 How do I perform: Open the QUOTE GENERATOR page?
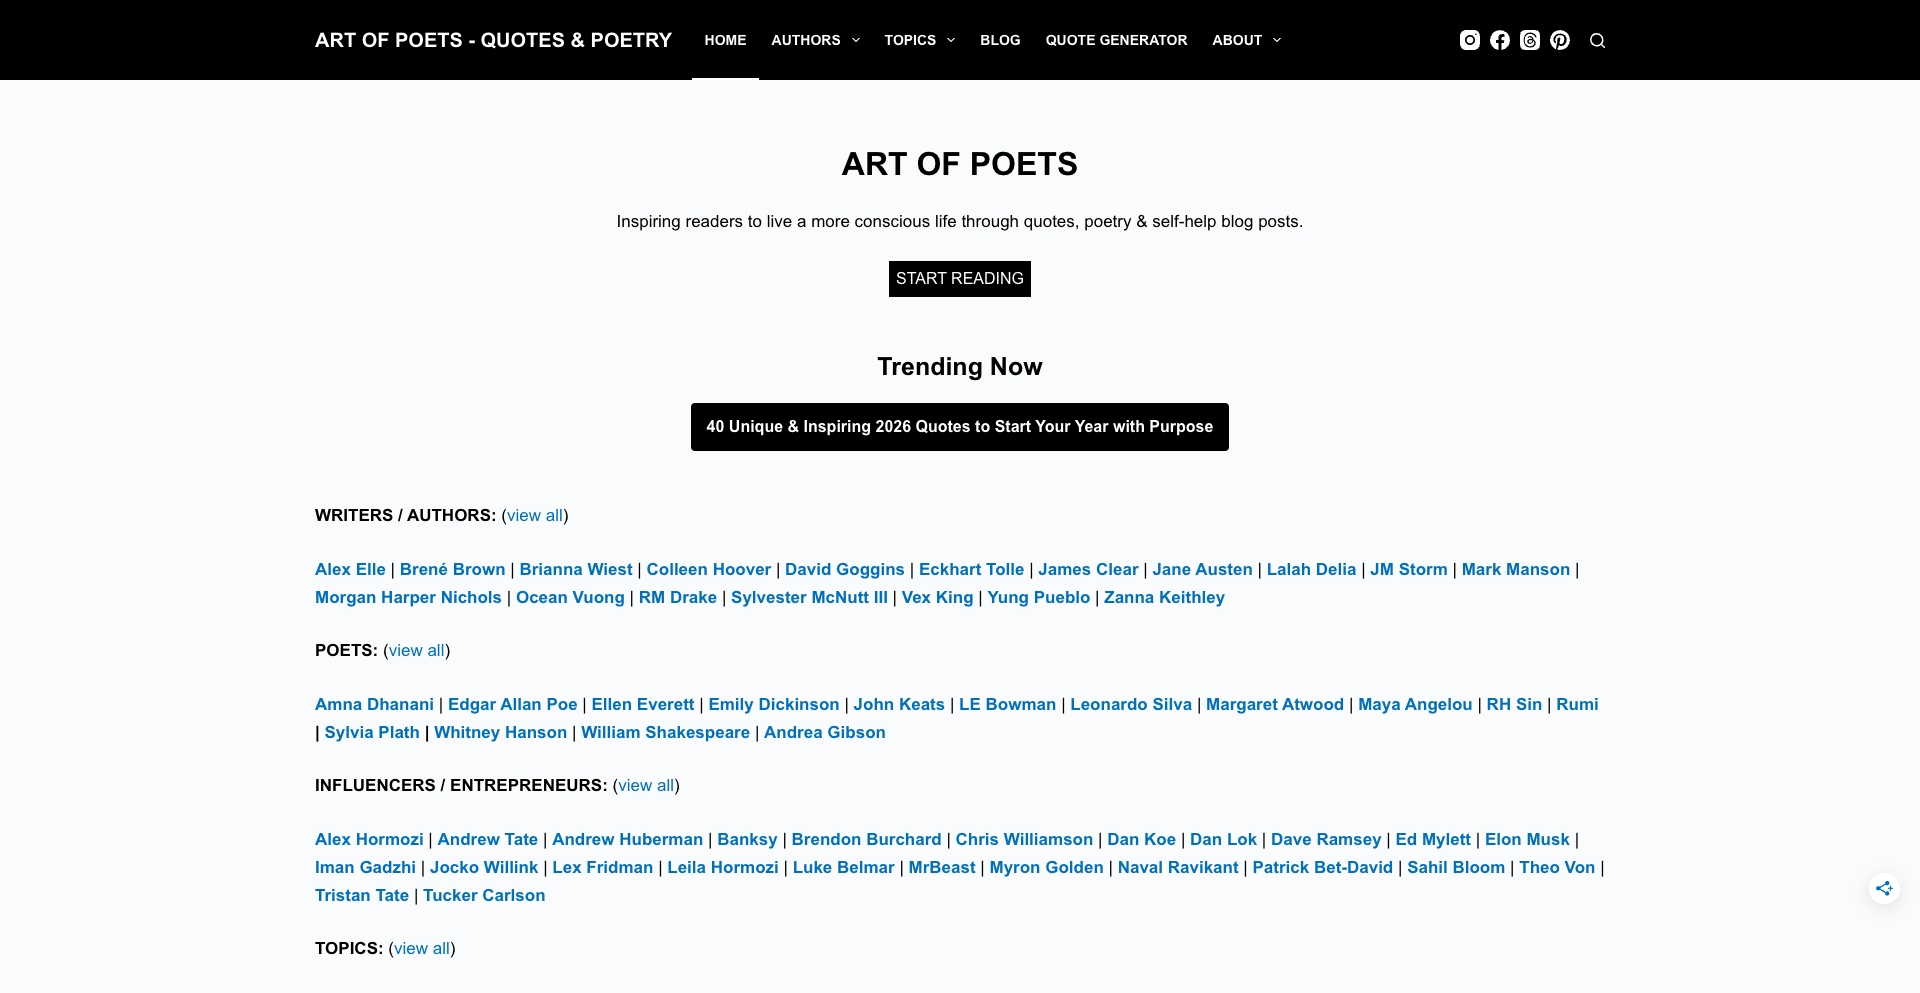point(1115,40)
